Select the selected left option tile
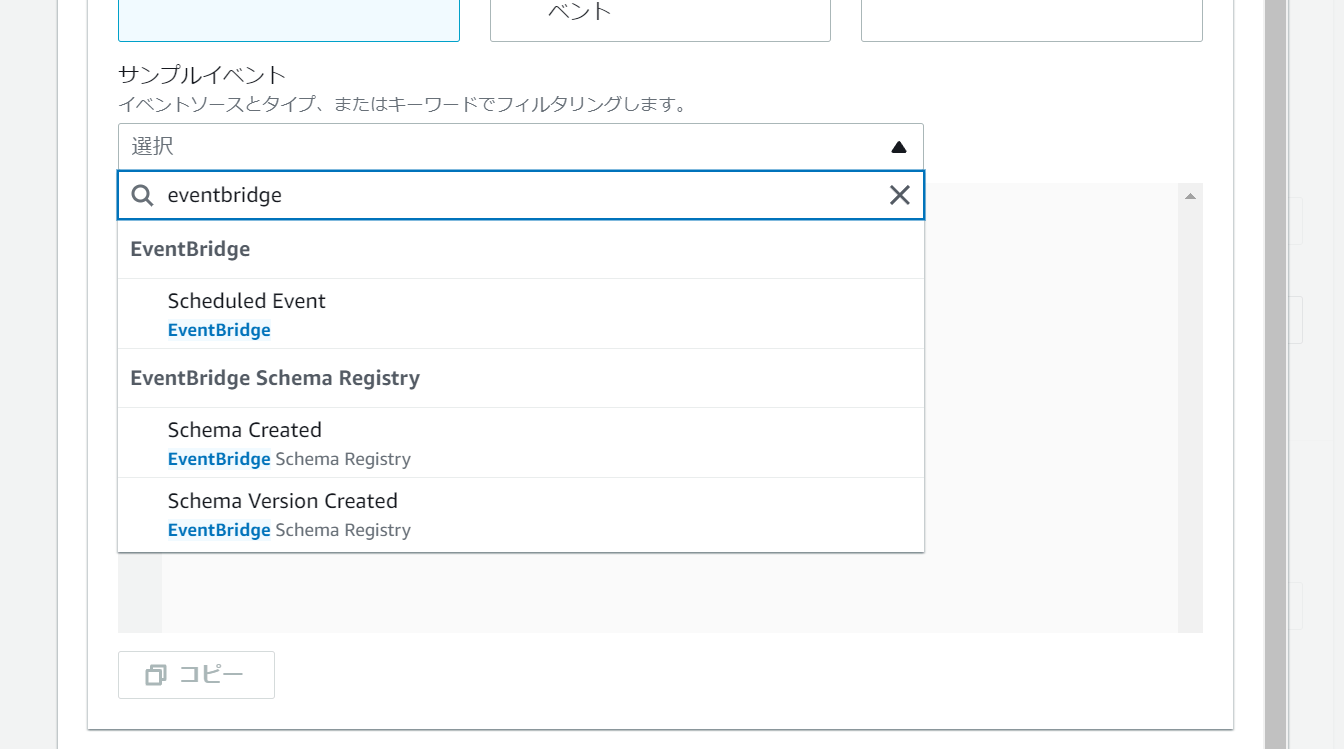Image resolution: width=1344 pixels, height=749 pixels. pyautogui.click(x=289, y=20)
